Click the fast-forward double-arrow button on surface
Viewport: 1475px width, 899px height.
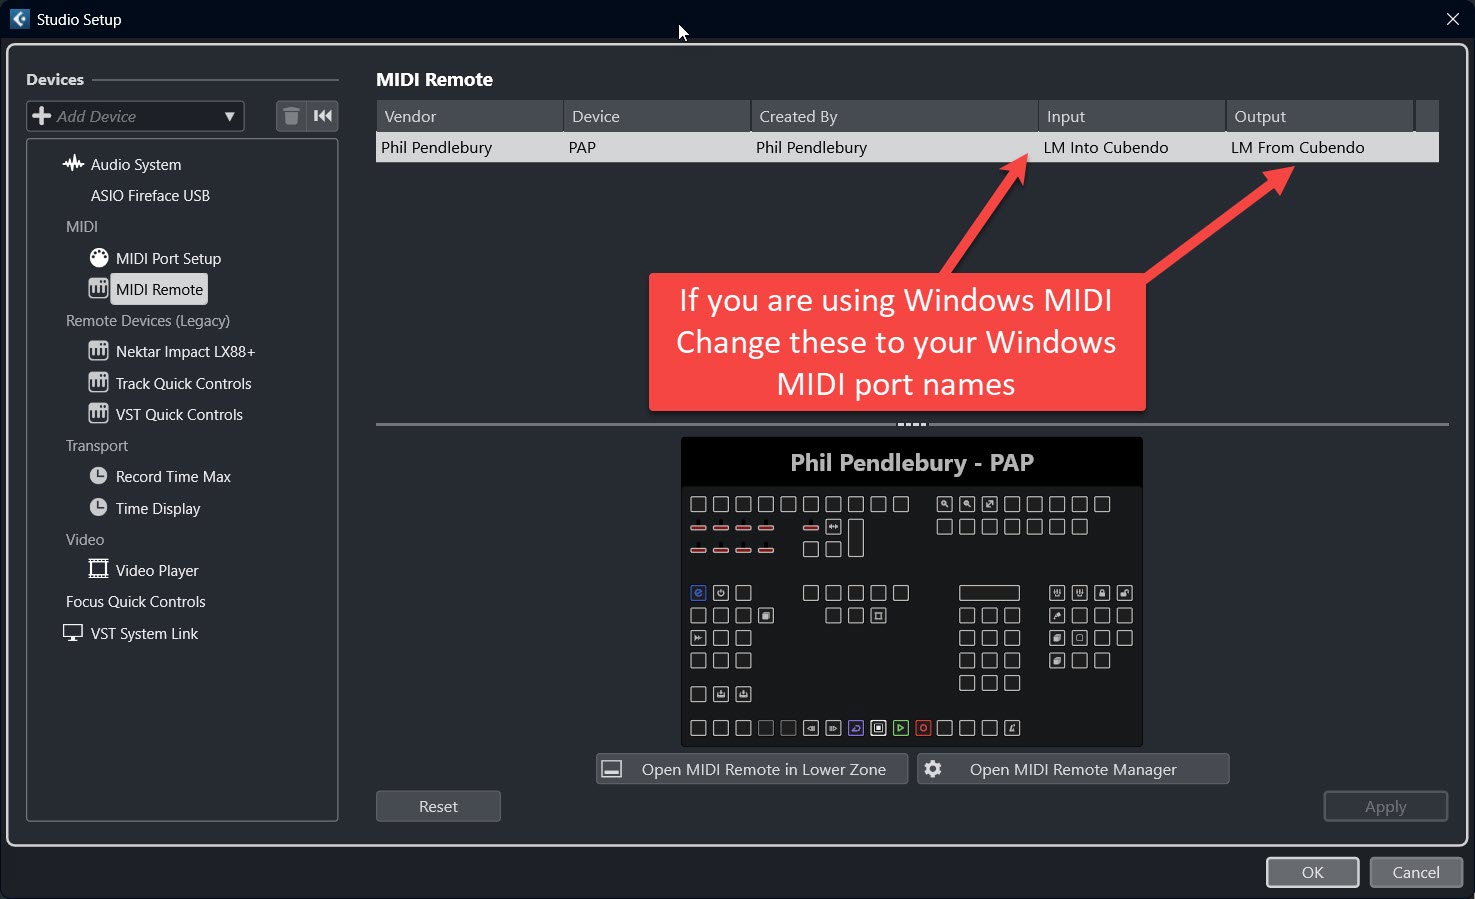click(x=698, y=638)
